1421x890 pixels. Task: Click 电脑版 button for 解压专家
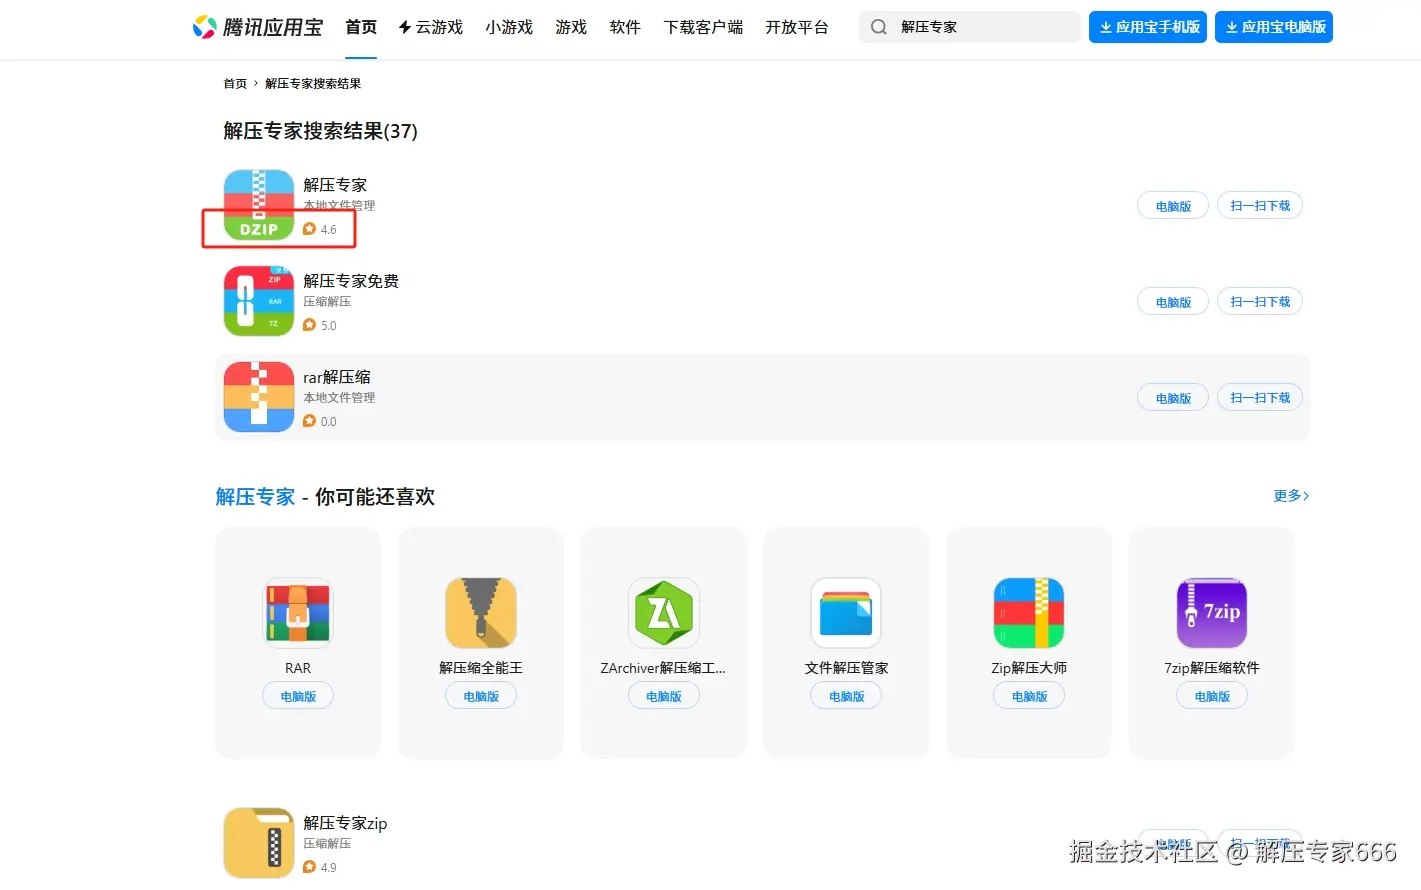[x=1173, y=206]
